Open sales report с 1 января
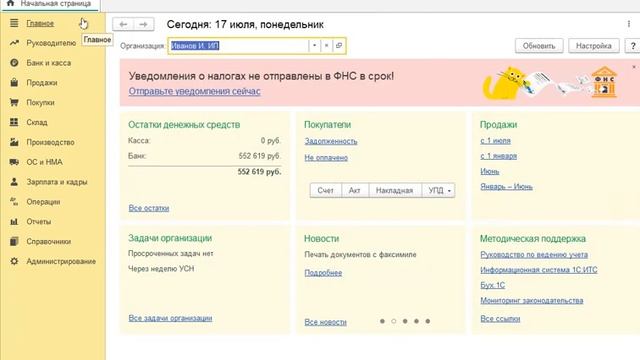Image resolution: width=640 pixels, height=360 pixels. point(498,156)
